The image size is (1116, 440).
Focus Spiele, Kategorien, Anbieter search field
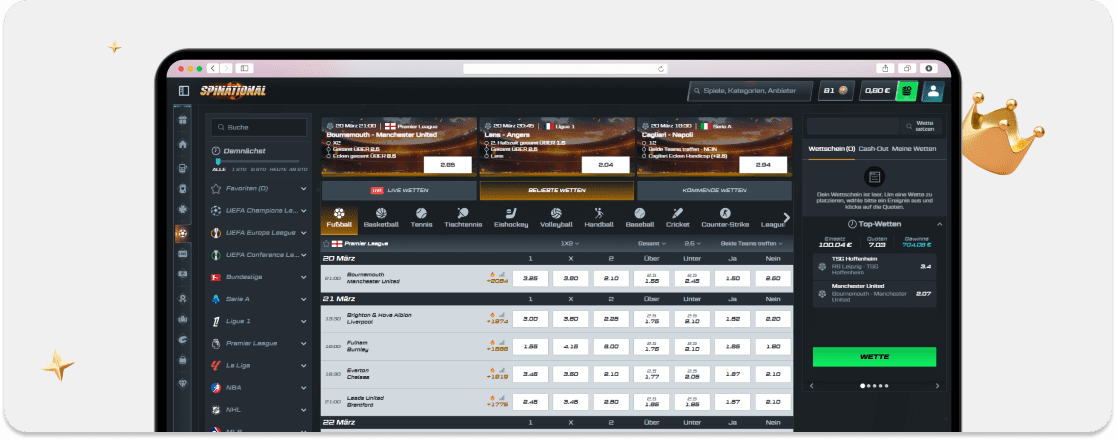tap(750, 90)
